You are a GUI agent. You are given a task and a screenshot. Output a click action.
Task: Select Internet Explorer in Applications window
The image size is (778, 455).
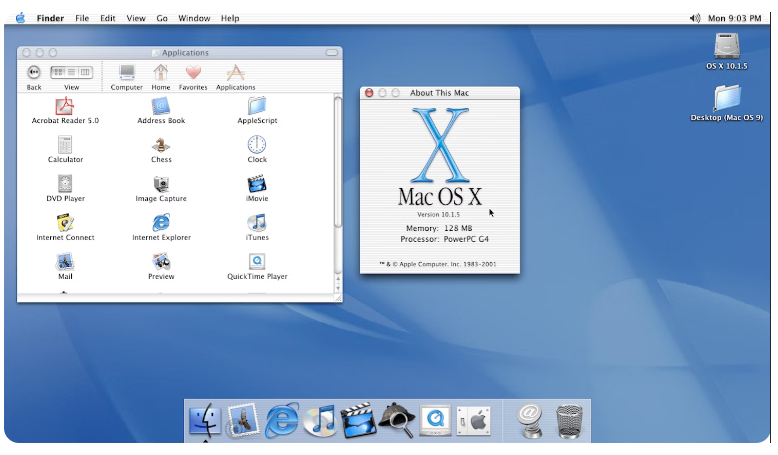tap(161, 223)
